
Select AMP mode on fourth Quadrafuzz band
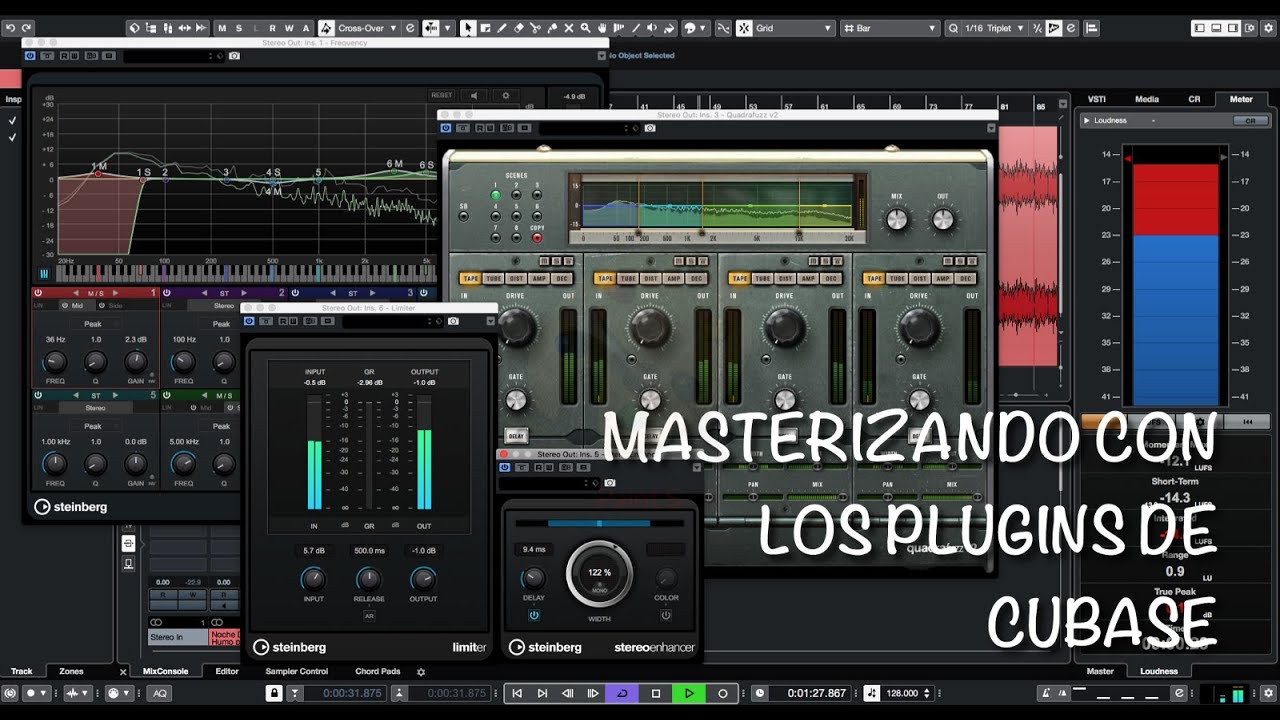click(x=942, y=278)
